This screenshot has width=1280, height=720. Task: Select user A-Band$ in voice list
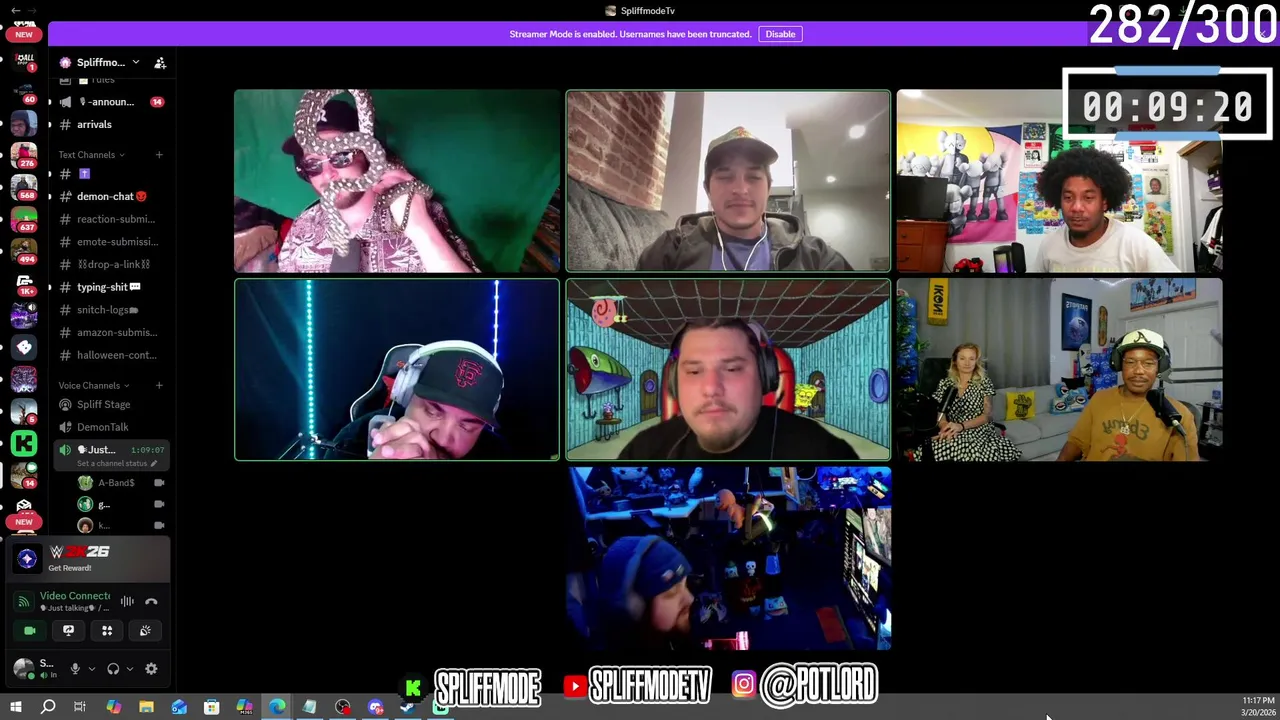tap(121, 483)
